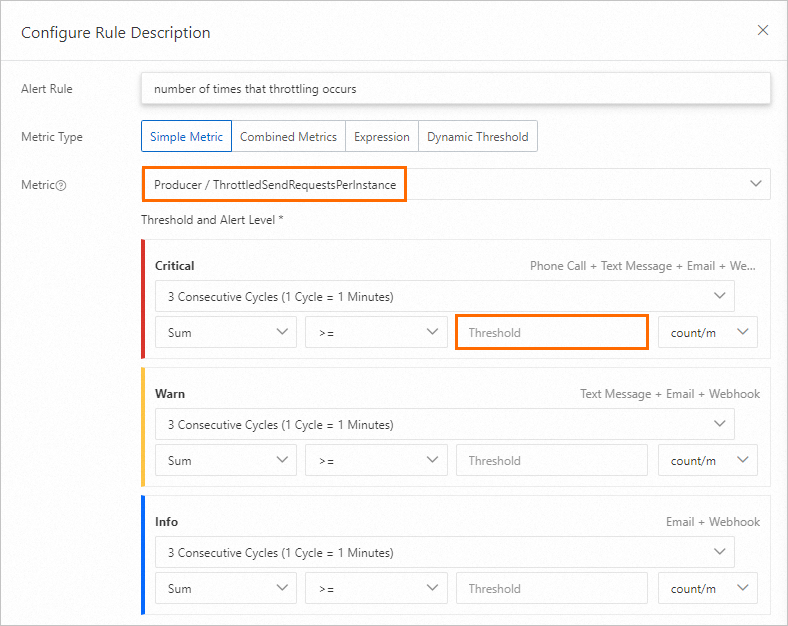Click the Info Threshold input field
The width and height of the screenshot is (788, 626).
[552, 589]
